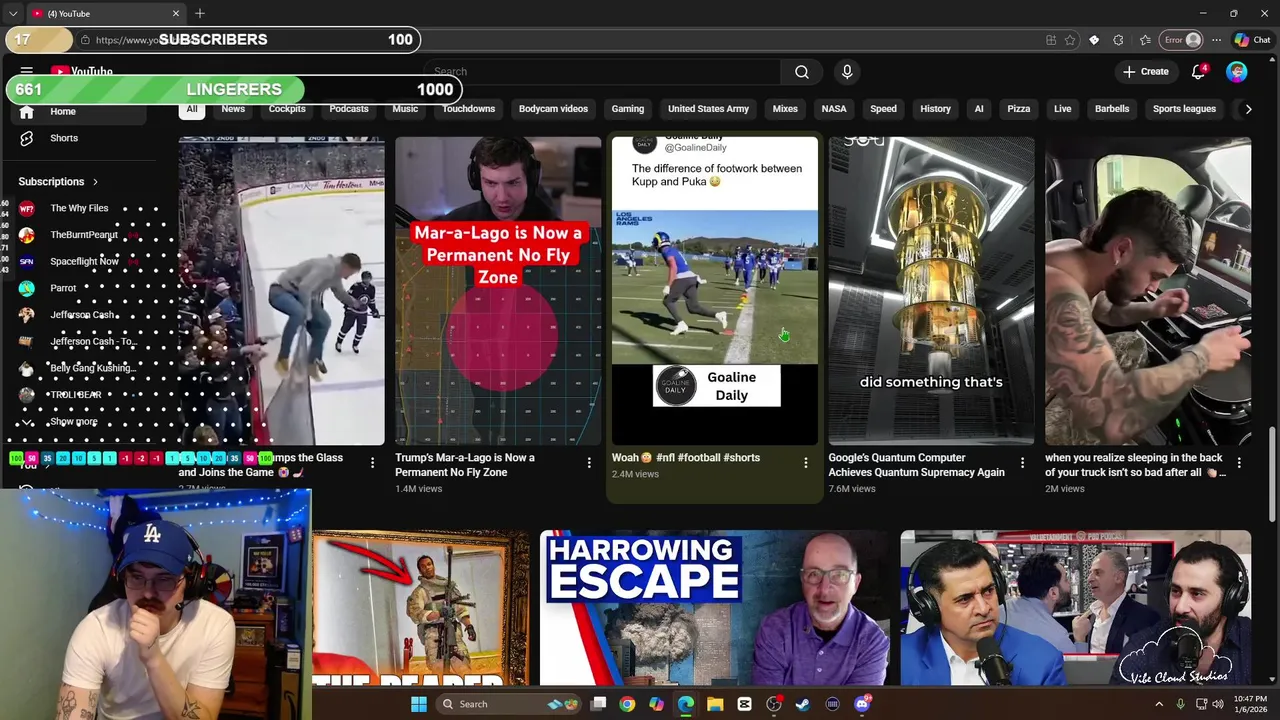Open CapCut from the taskbar

click(744, 704)
